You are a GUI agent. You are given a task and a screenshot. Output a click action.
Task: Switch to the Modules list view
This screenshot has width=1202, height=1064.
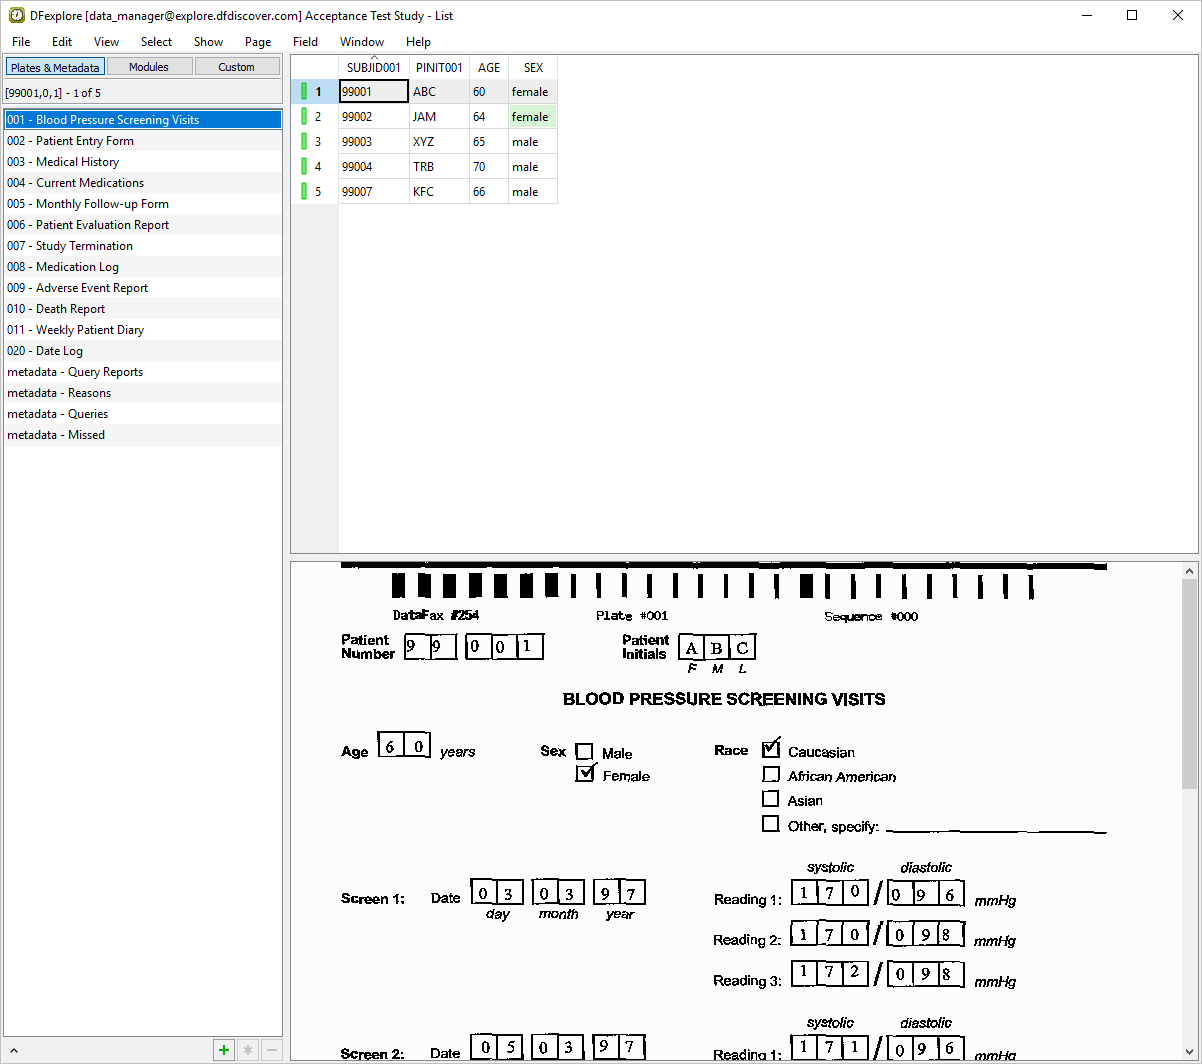tap(149, 67)
